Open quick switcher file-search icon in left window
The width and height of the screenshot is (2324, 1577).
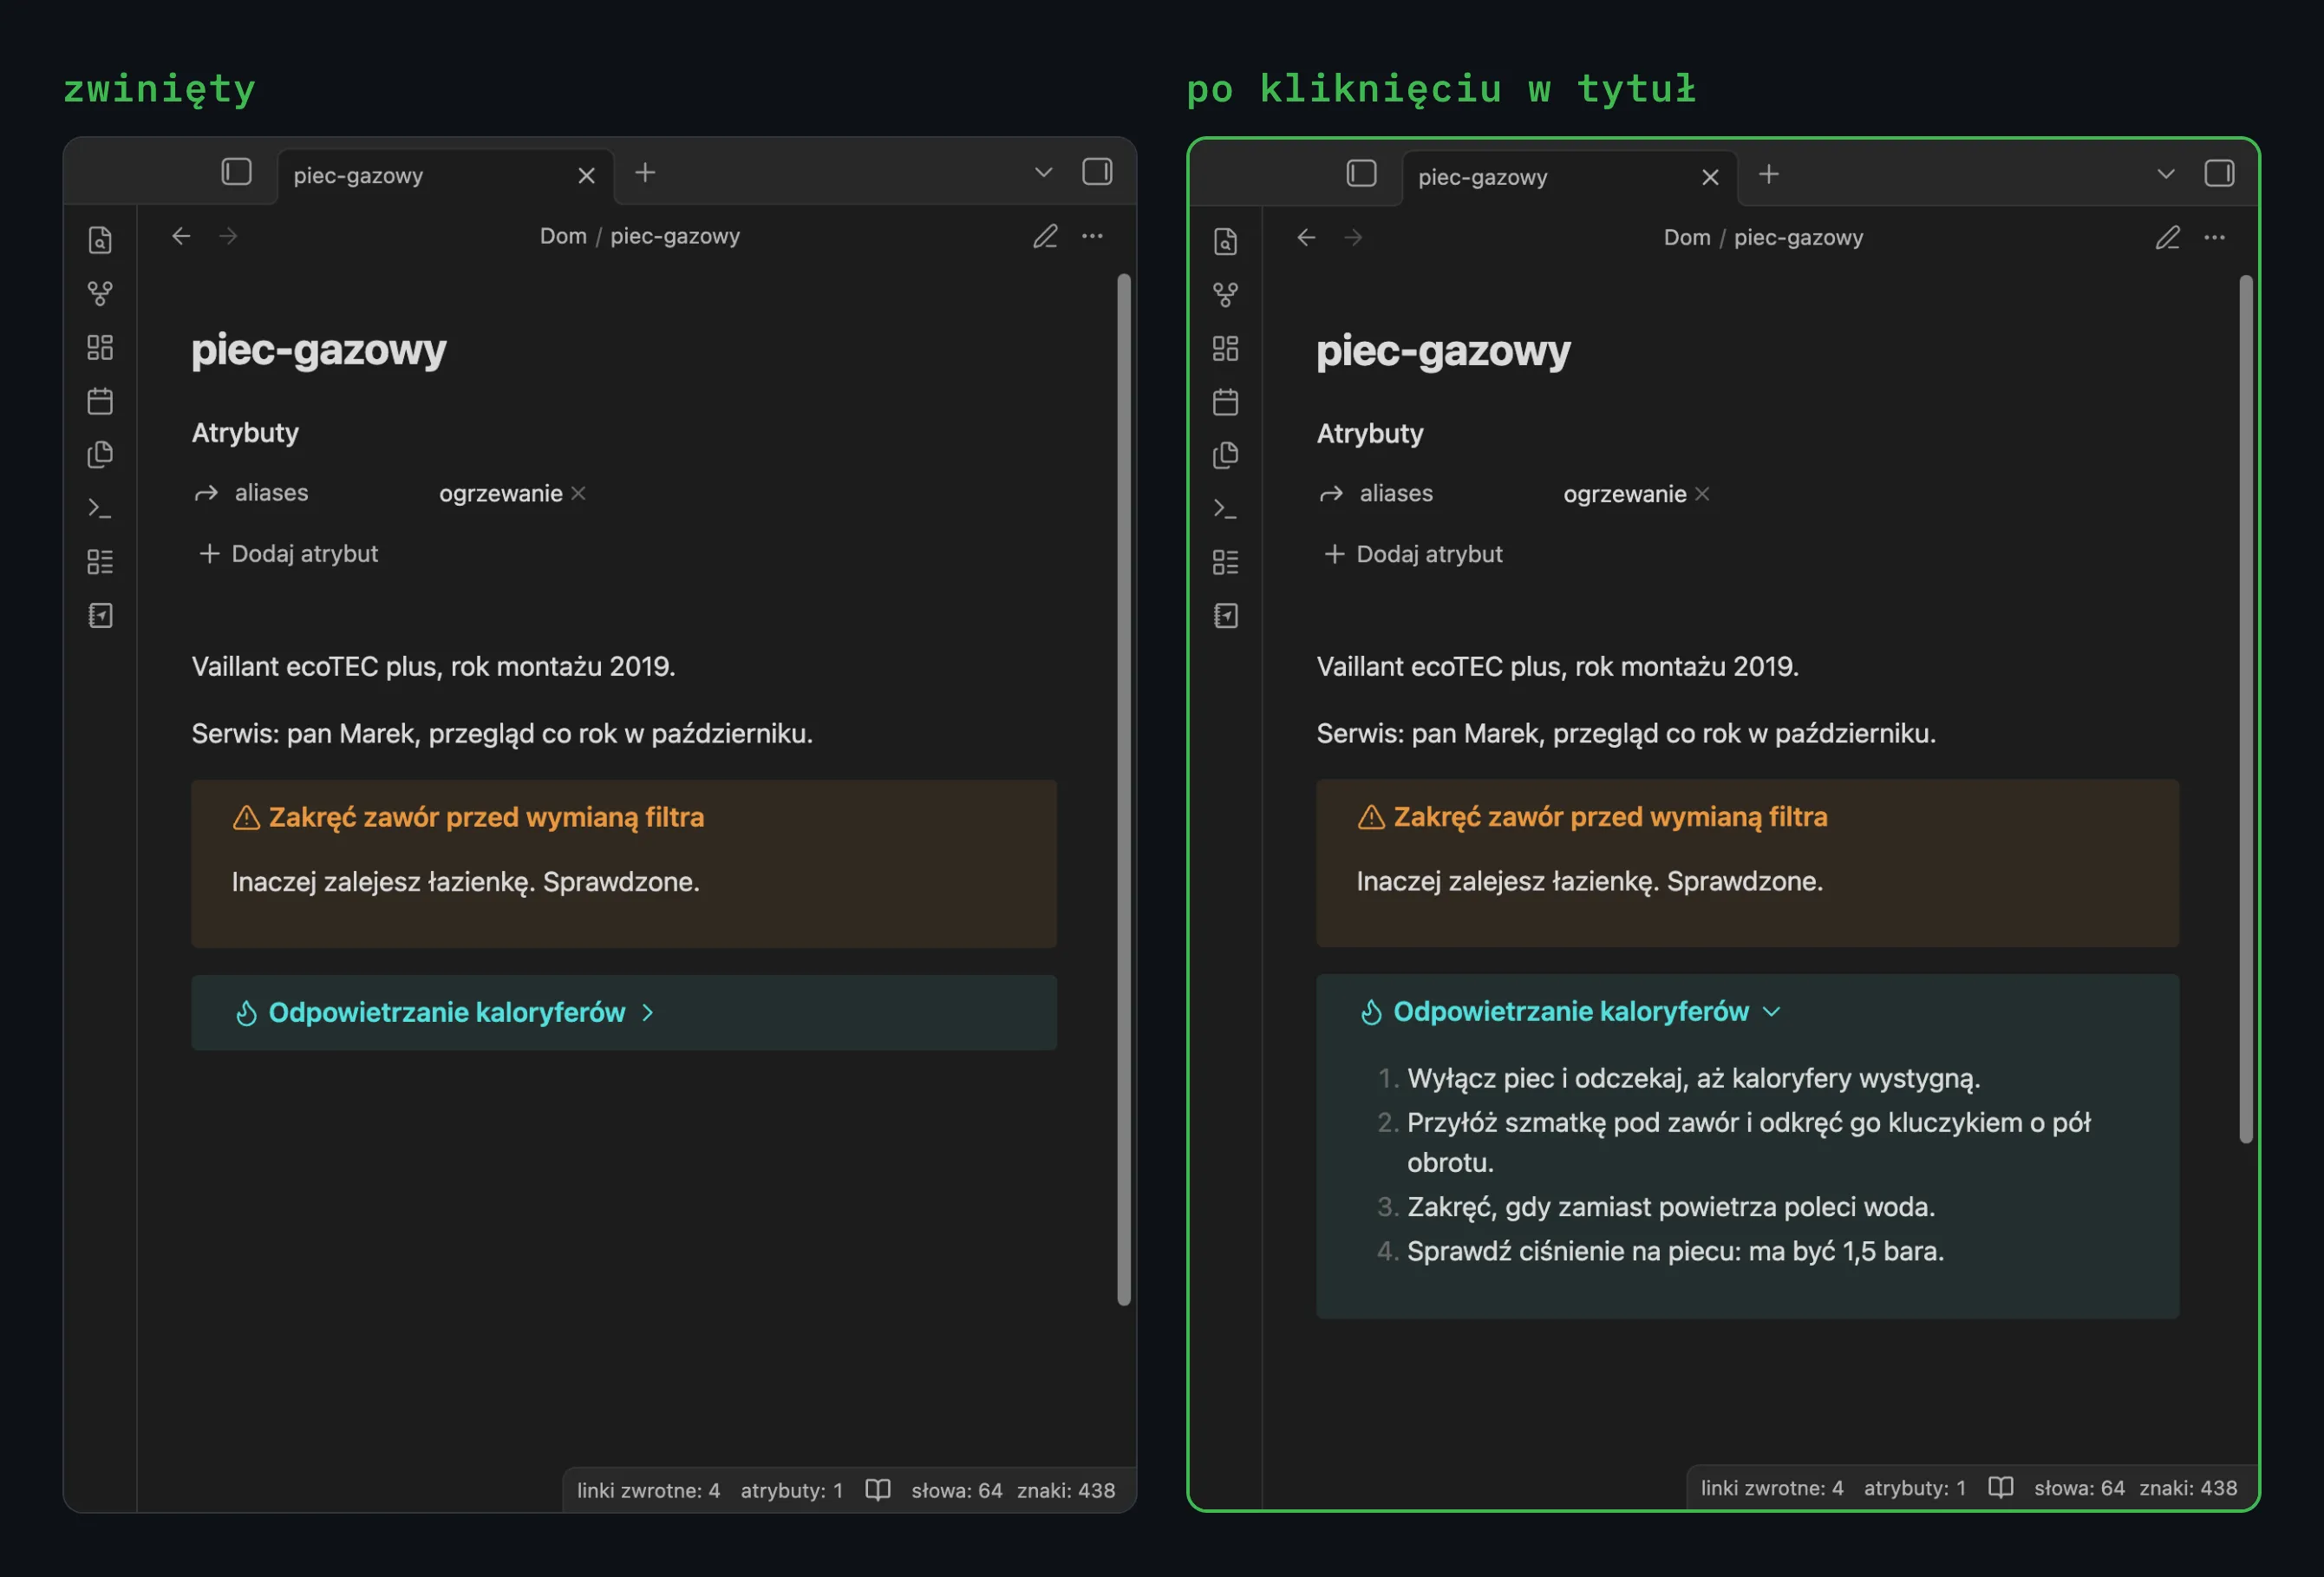point(100,240)
